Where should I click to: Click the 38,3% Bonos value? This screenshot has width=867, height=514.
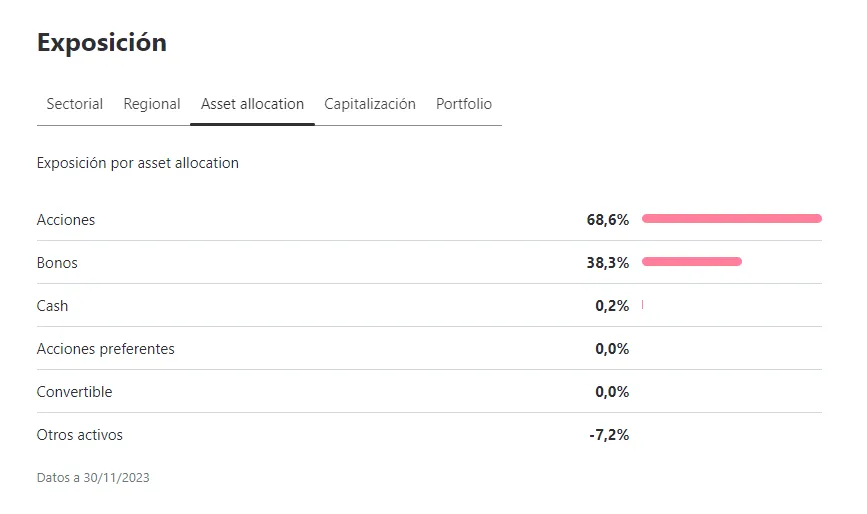(x=608, y=263)
